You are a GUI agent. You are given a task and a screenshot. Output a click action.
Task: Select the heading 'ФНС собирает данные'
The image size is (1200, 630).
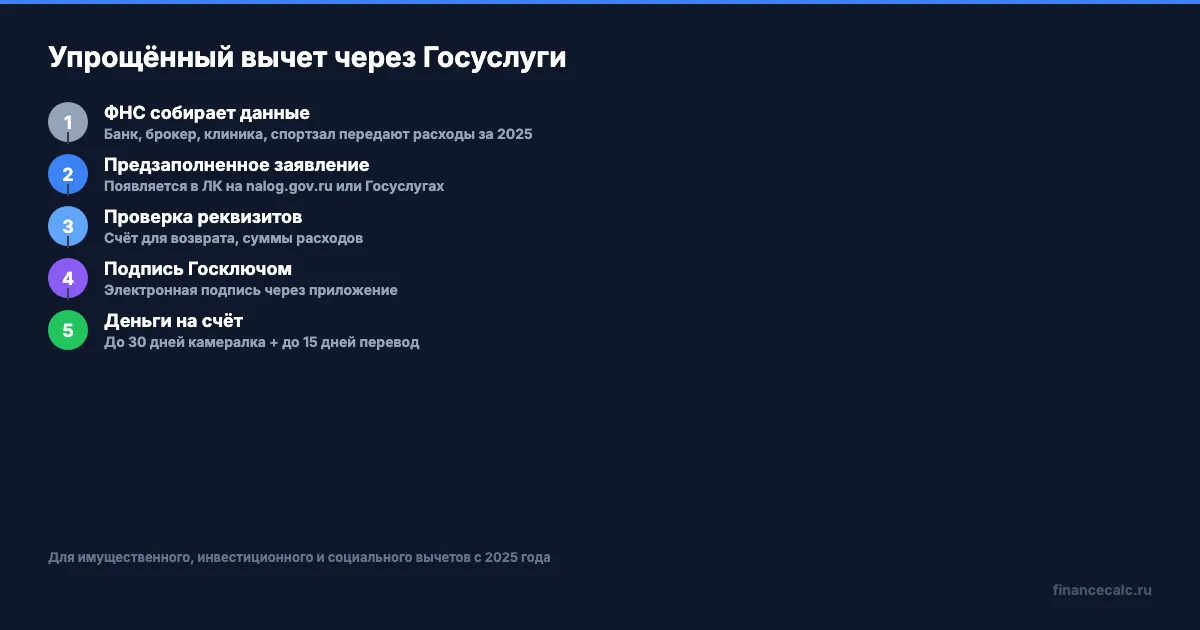click(207, 113)
